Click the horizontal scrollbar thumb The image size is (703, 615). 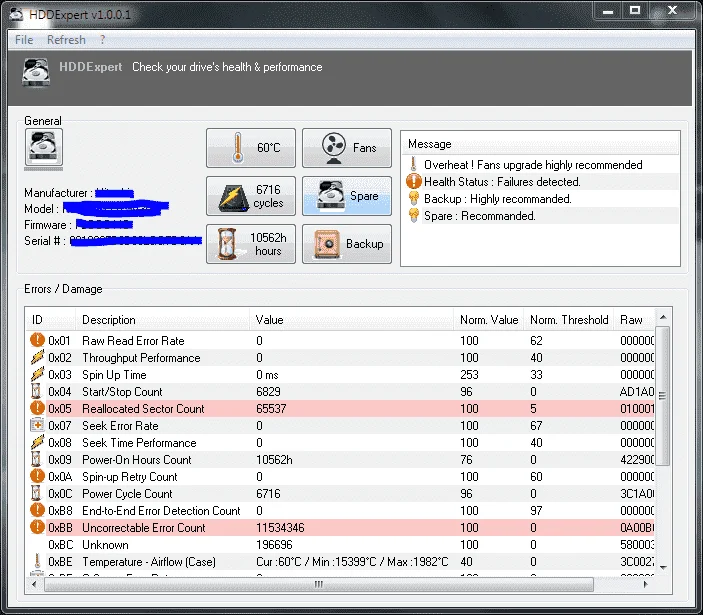pyautogui.click(x=319, y=584)
